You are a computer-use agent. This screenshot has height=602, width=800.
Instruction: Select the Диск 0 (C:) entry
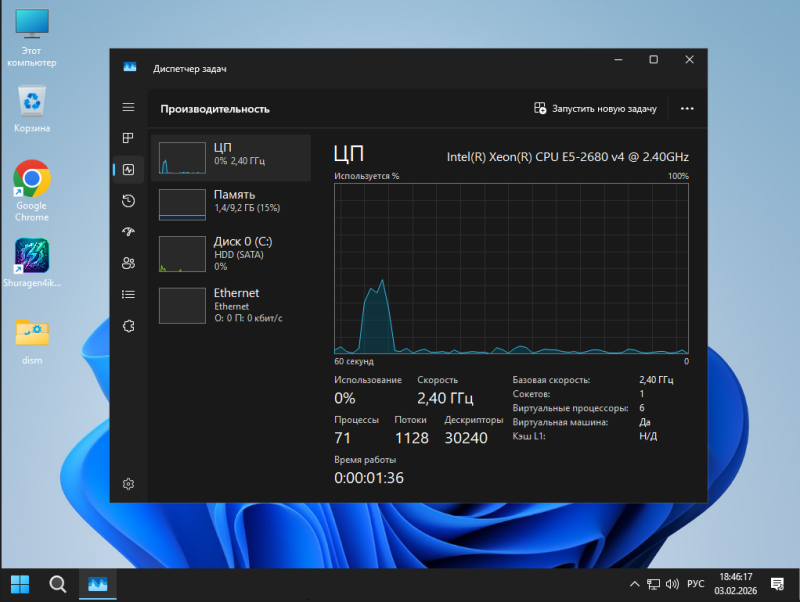point(231,254)
